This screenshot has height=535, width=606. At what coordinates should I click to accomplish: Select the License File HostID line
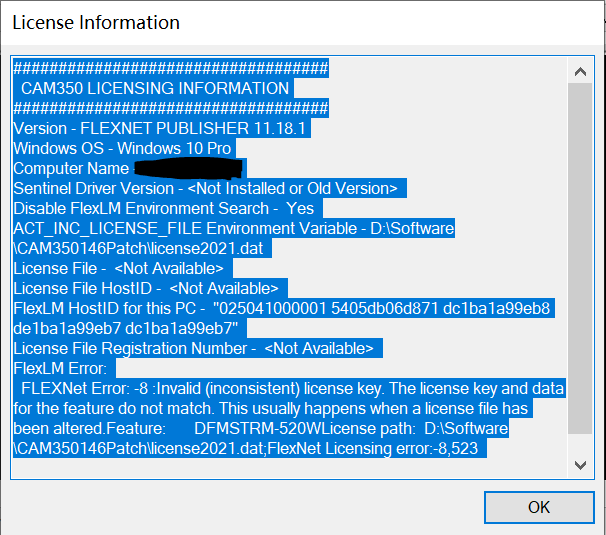150,288
